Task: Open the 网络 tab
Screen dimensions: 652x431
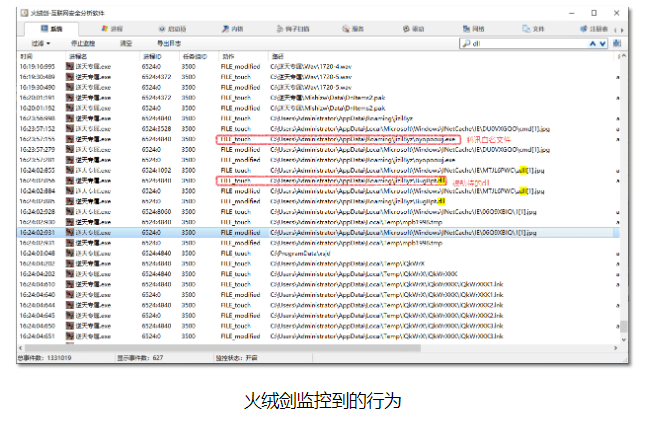Action: pos(474,29)
